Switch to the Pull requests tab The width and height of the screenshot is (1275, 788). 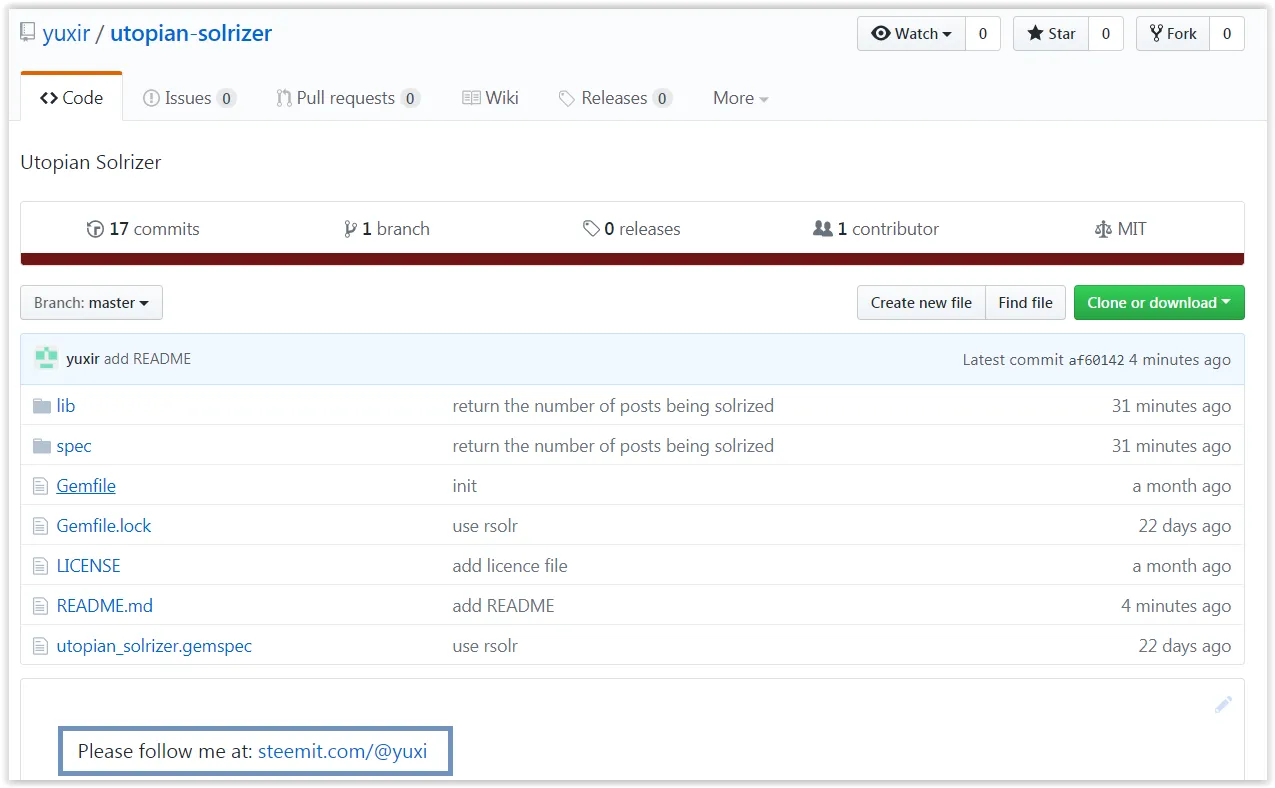348,98
